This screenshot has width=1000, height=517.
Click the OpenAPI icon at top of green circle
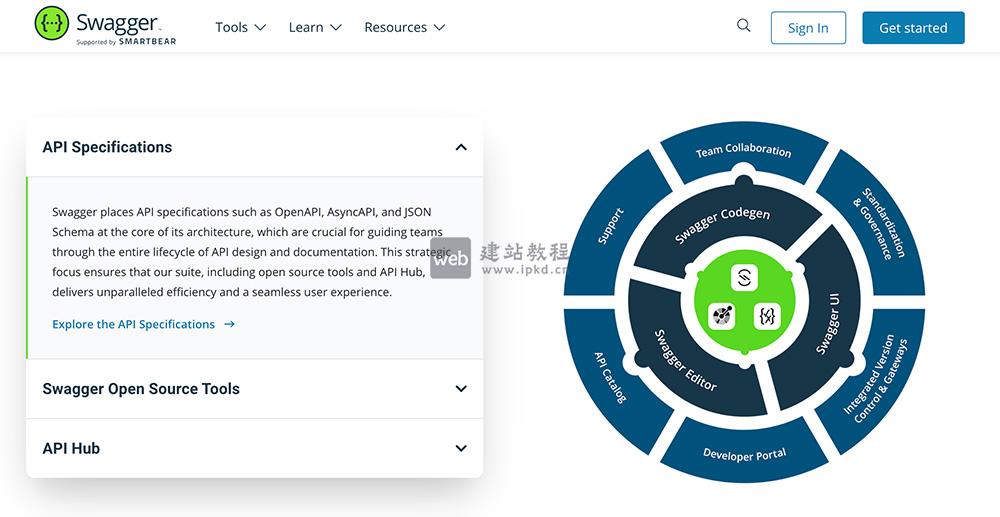pos(744,277)
